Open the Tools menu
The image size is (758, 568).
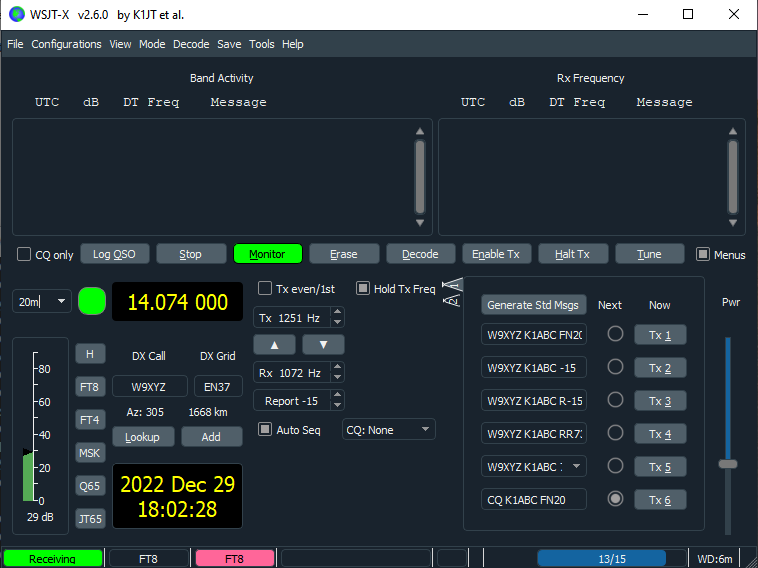click(262, 44)
